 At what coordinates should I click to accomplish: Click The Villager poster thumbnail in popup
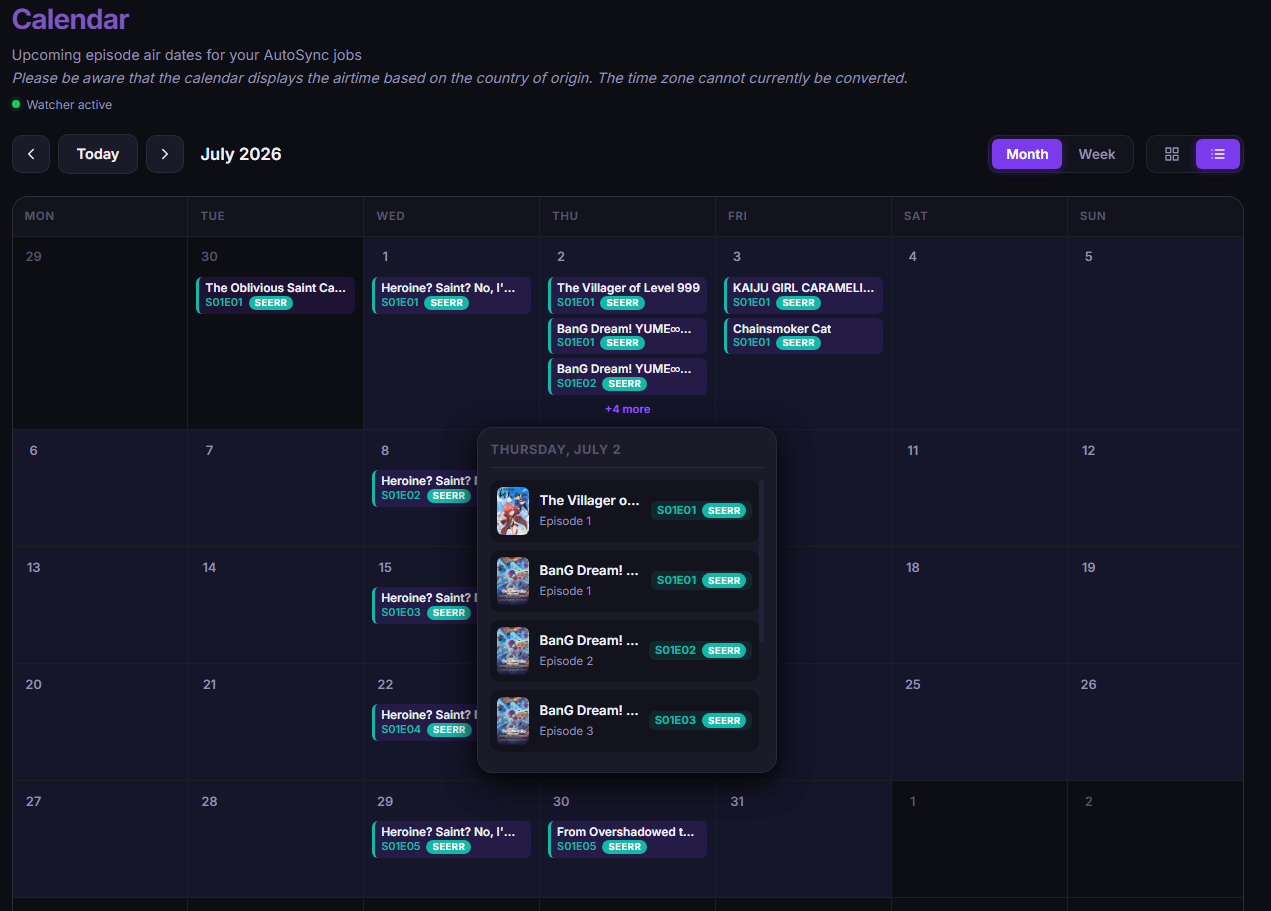(x=513, y=510)
